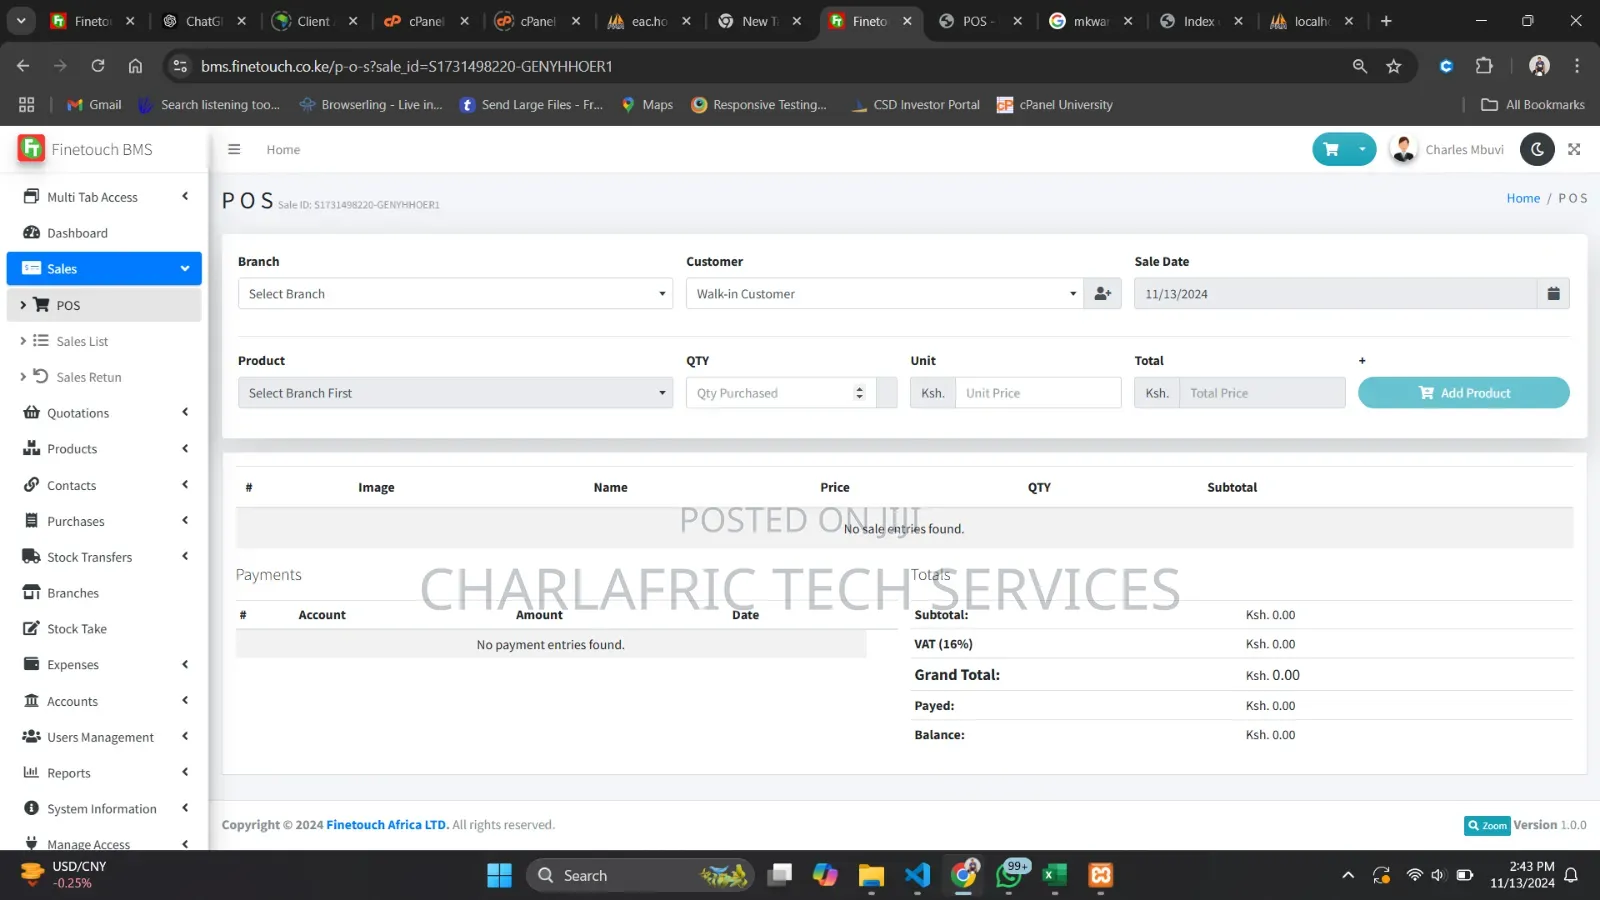Image resolution: width=1600 pixels, height=900 pixels.
Task: Switch to the mkwar Google tab
Action: point(1090,21)
